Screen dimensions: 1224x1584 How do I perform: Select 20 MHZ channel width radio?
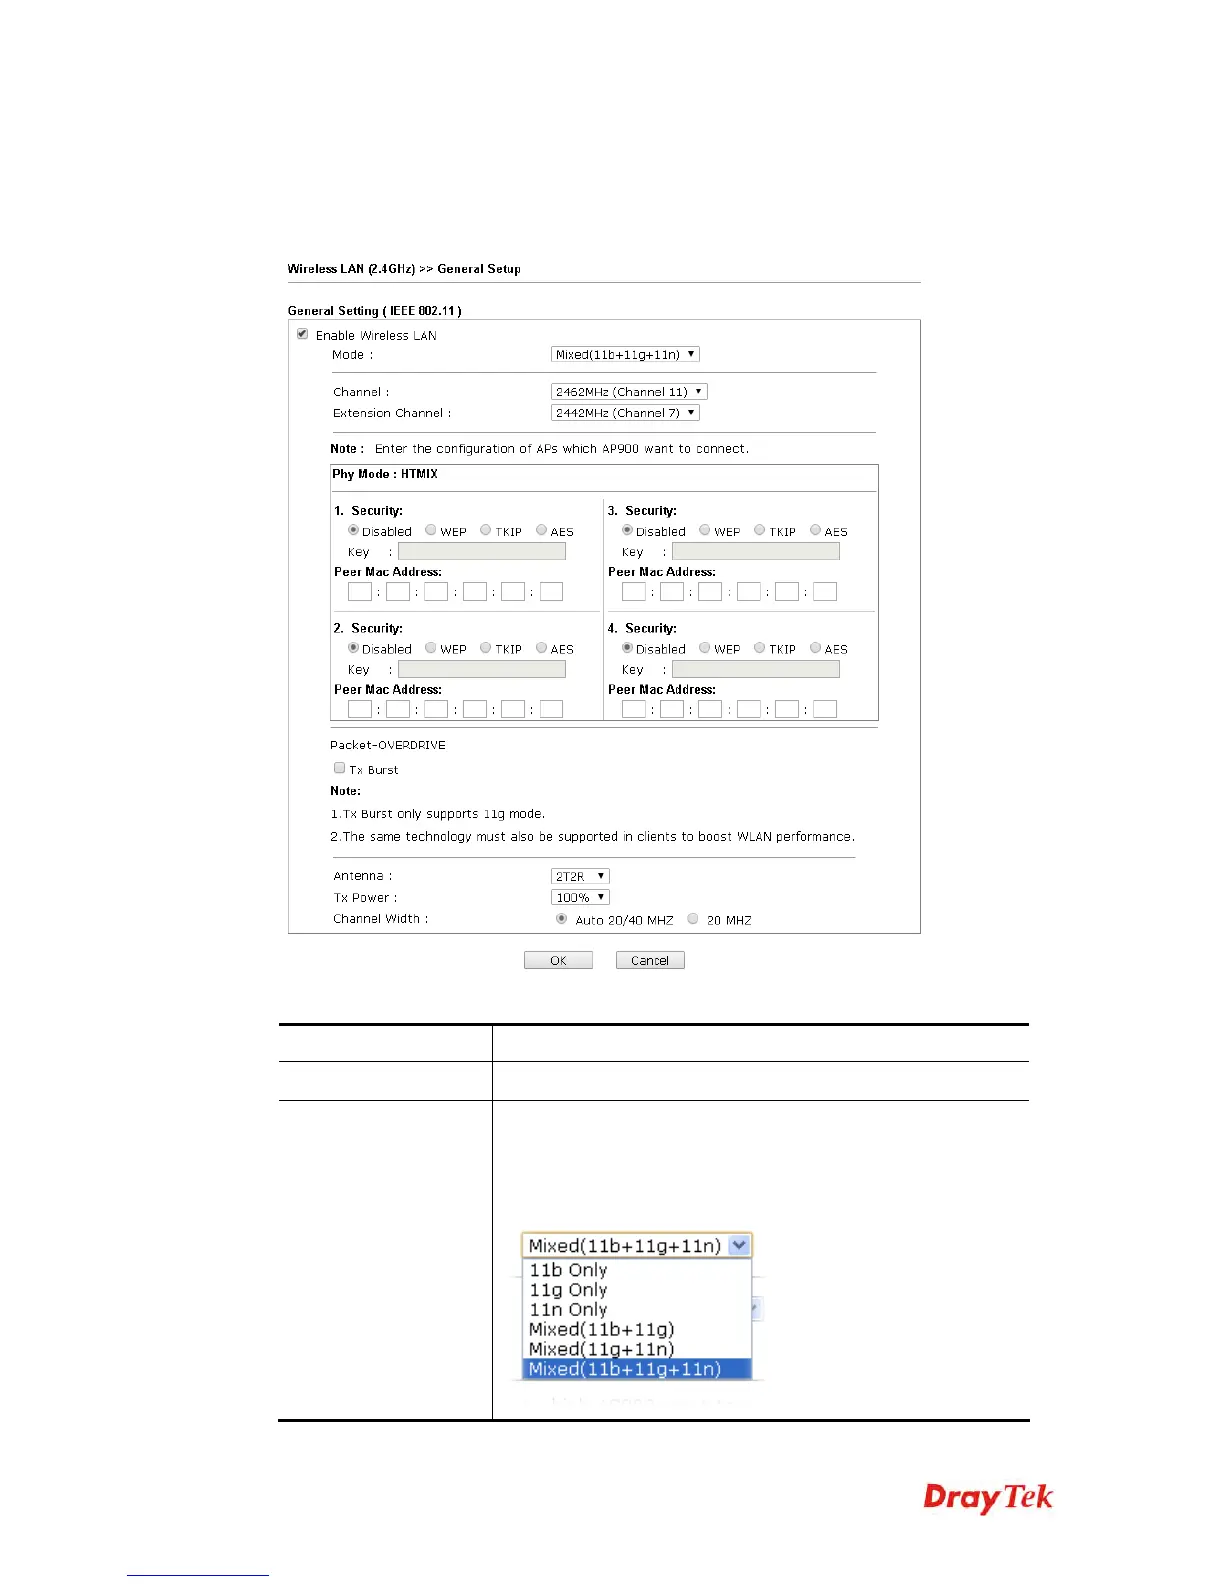pos(692,918)
